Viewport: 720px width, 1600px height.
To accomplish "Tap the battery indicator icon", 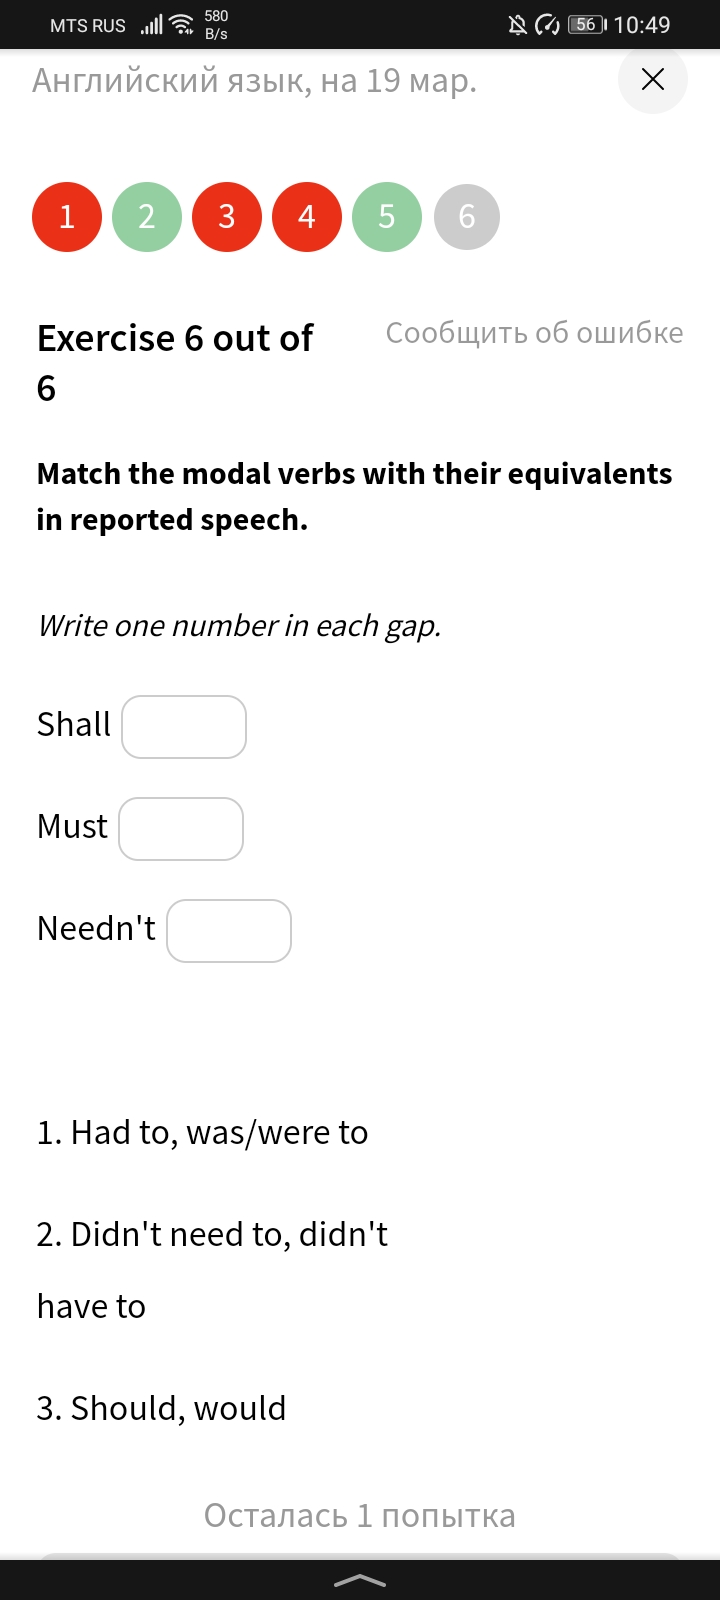I will 587,25.
